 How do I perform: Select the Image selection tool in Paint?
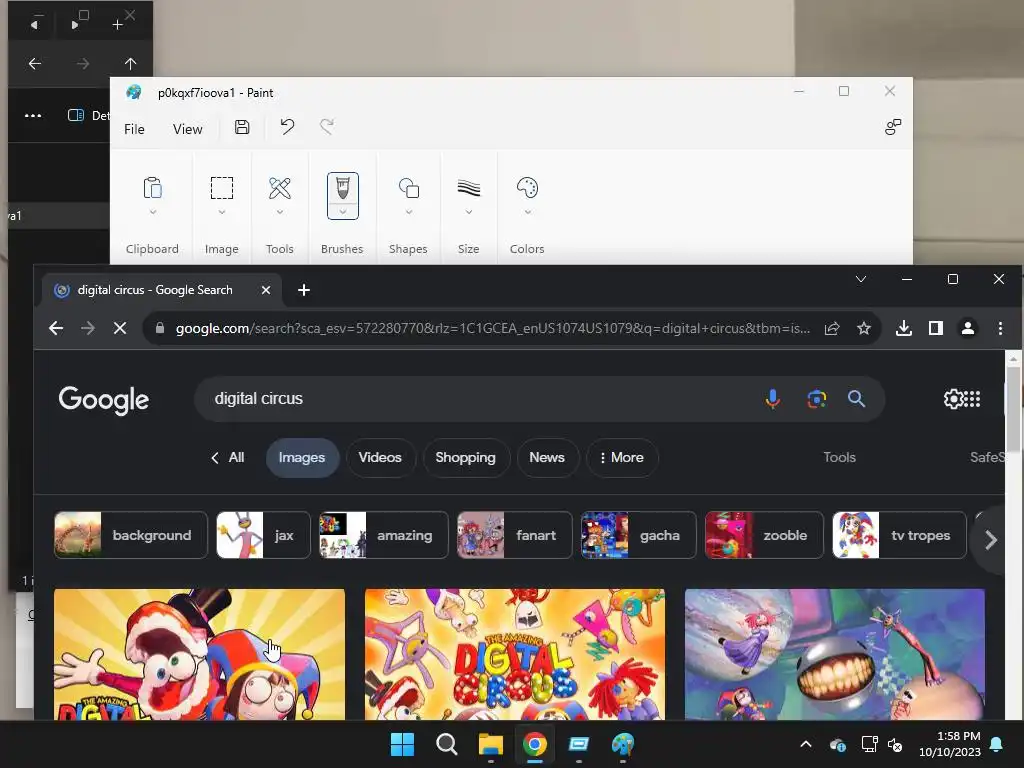pos(221,188)
